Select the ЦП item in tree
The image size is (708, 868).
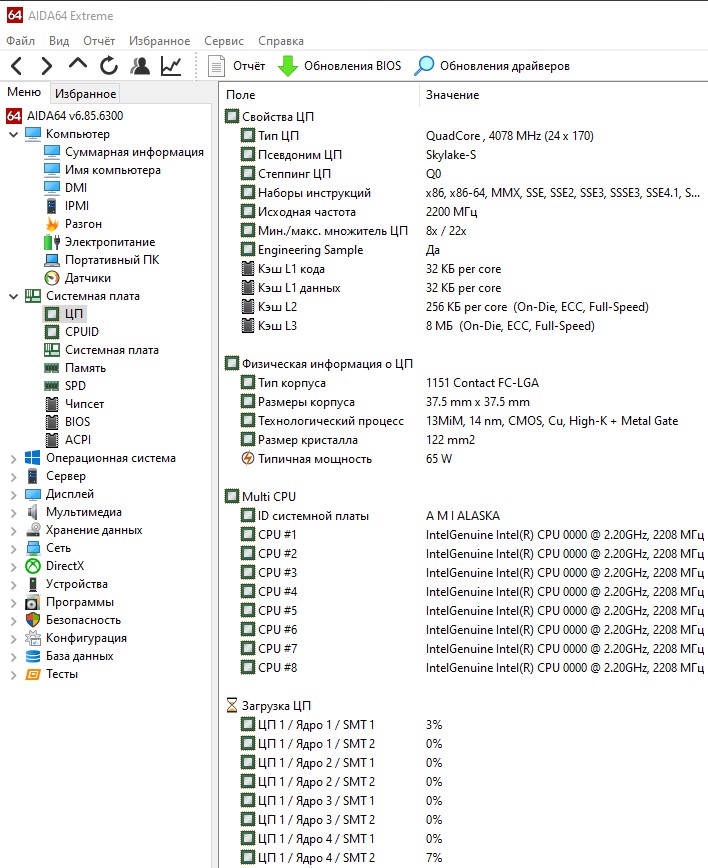click(x=64, y=314)
